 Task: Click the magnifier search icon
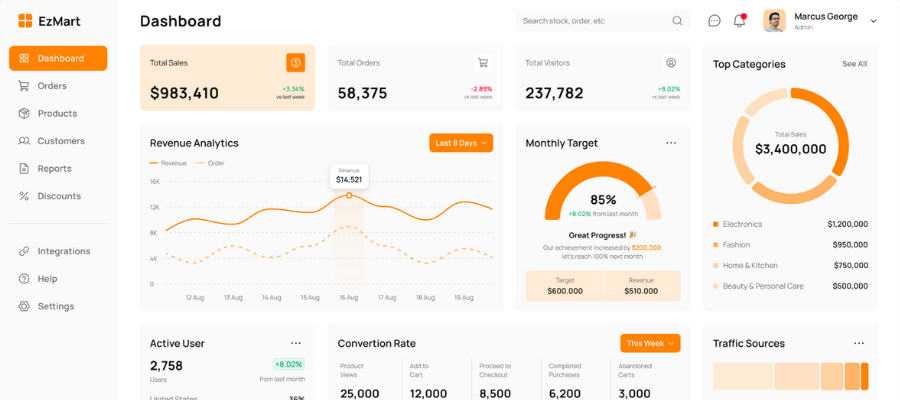point(677,21)
